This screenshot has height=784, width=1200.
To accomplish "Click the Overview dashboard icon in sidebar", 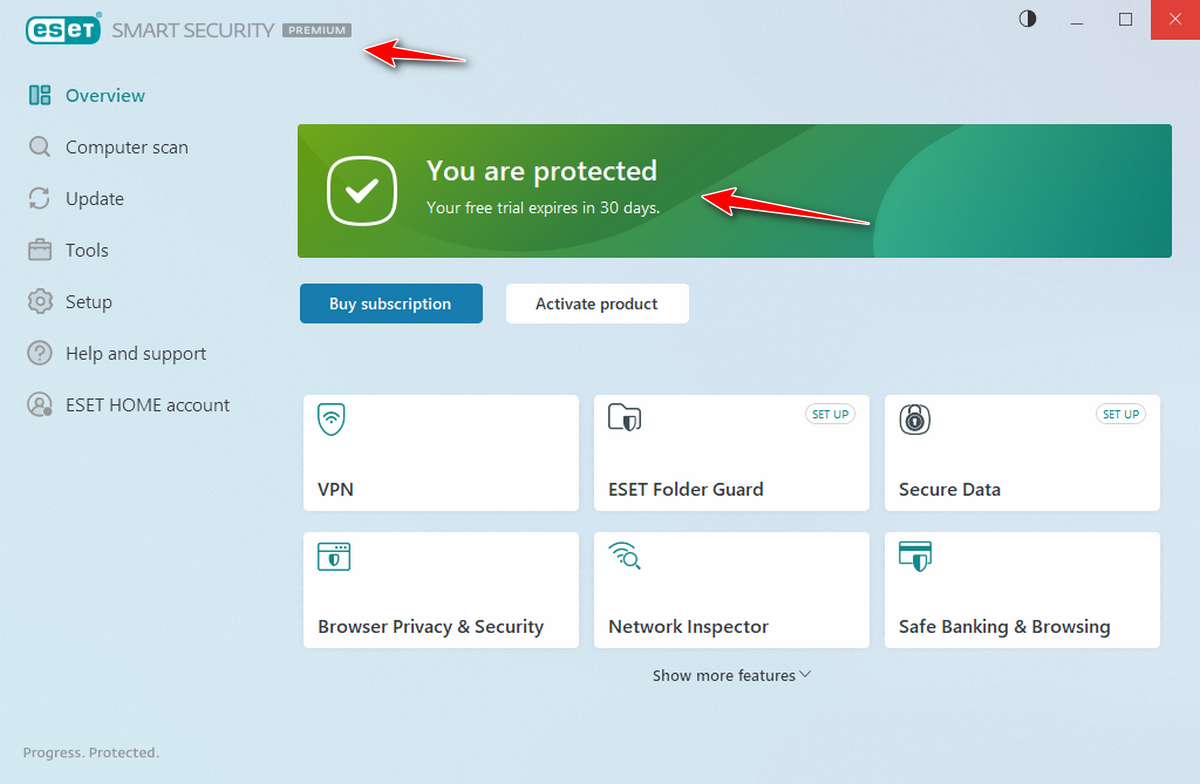I will coord(40,96).
